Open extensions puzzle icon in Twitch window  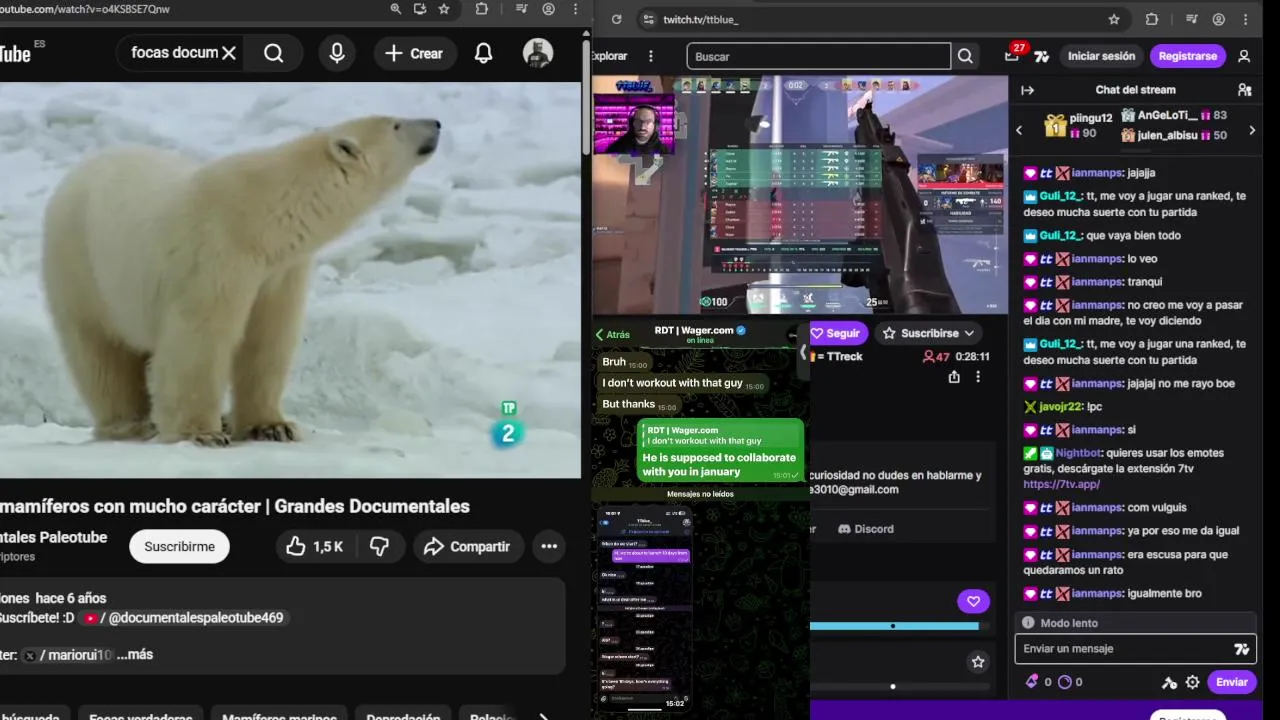(x=1151, y=19)
